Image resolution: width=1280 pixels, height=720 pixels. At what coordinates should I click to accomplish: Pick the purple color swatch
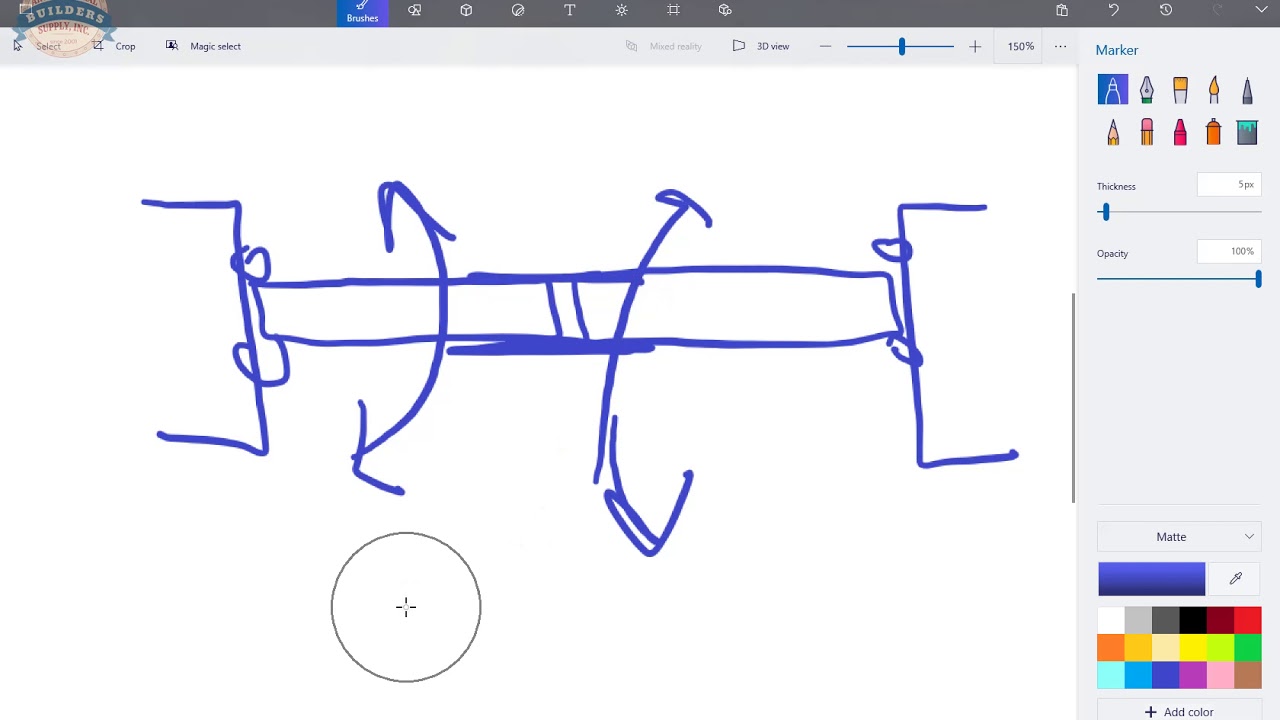(x=1193, y=675)
